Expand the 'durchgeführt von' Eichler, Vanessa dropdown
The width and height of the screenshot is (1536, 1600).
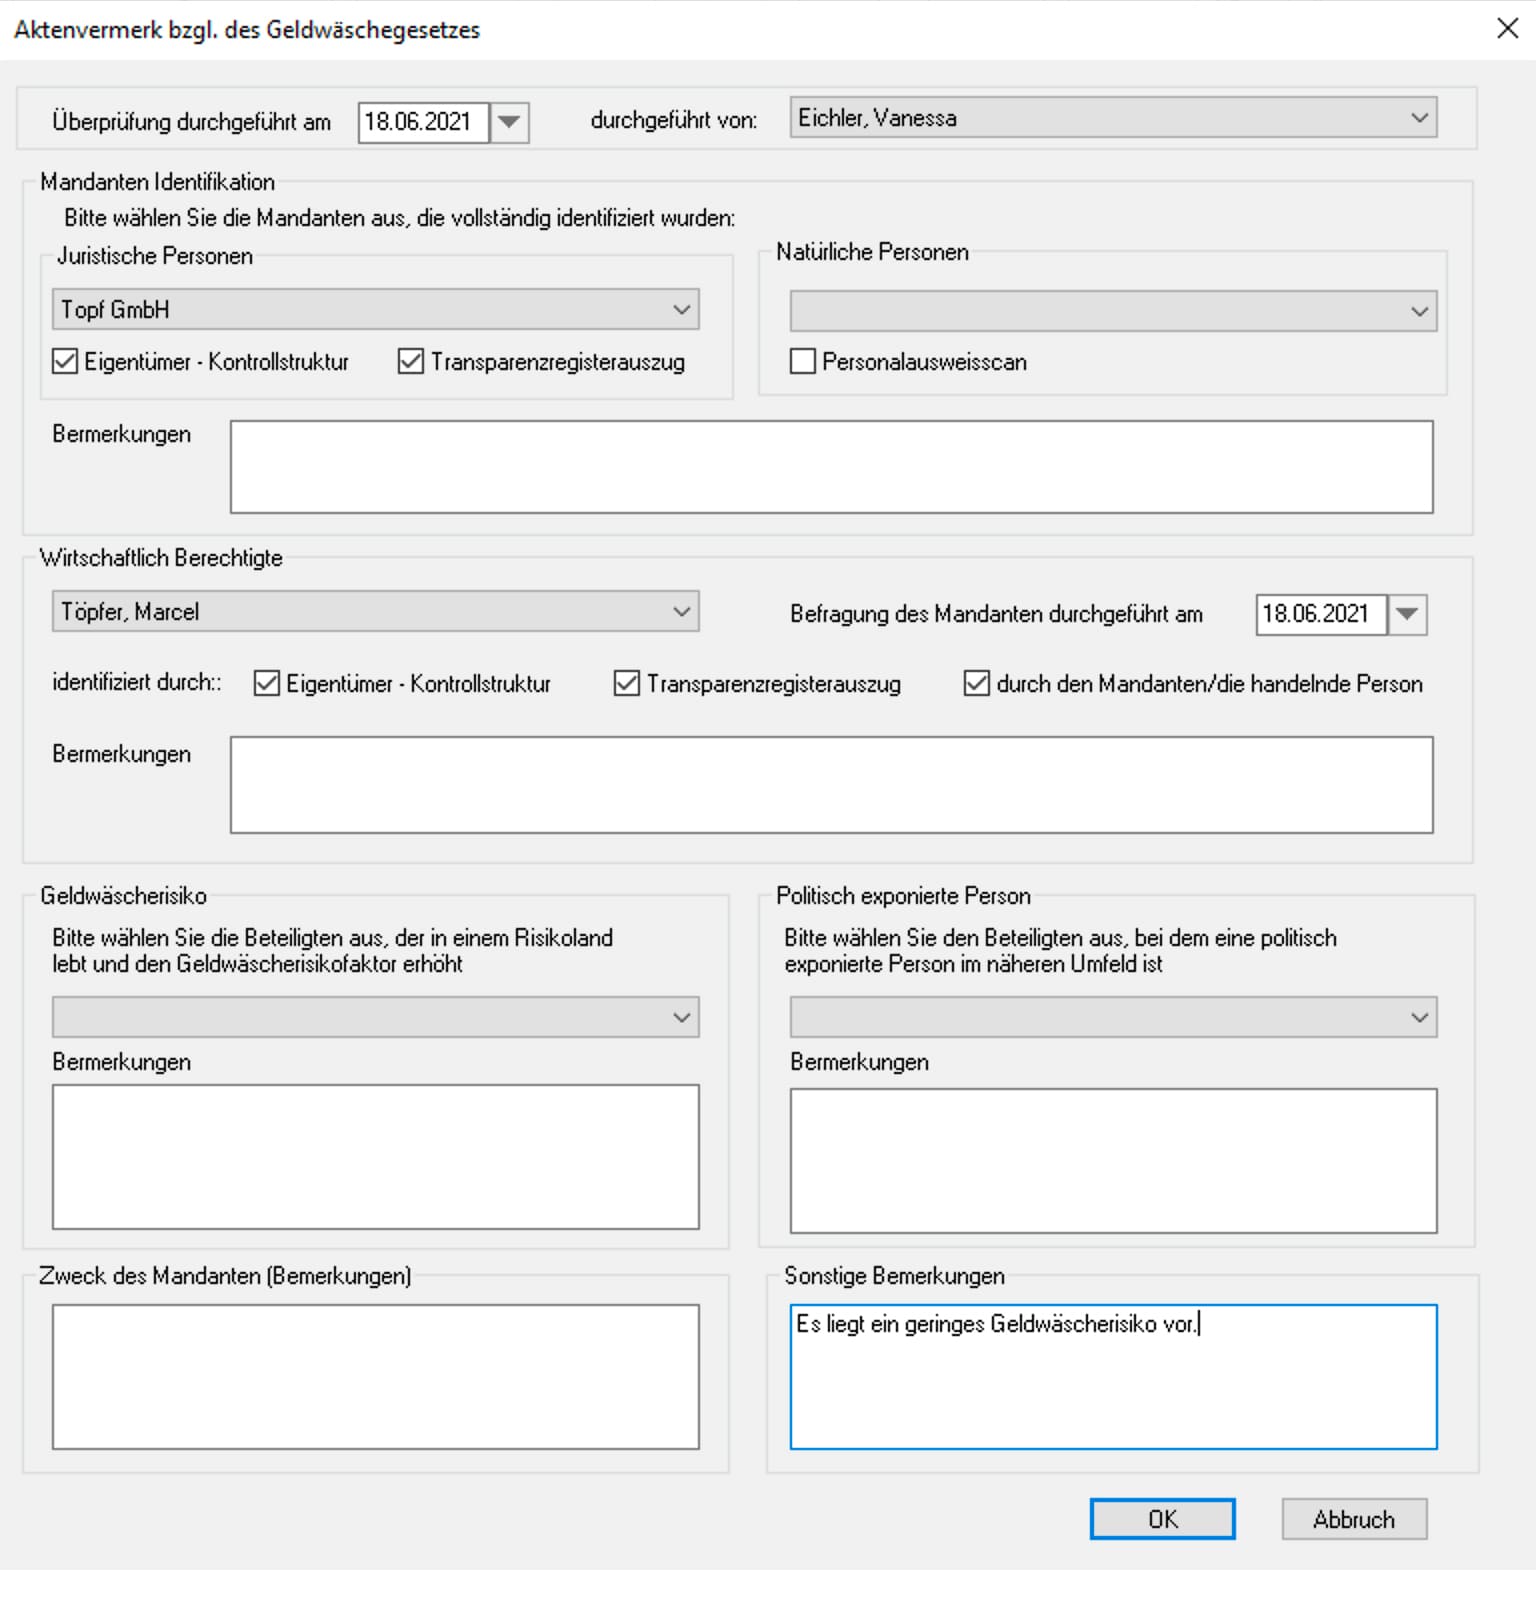tap(1419, 118)
